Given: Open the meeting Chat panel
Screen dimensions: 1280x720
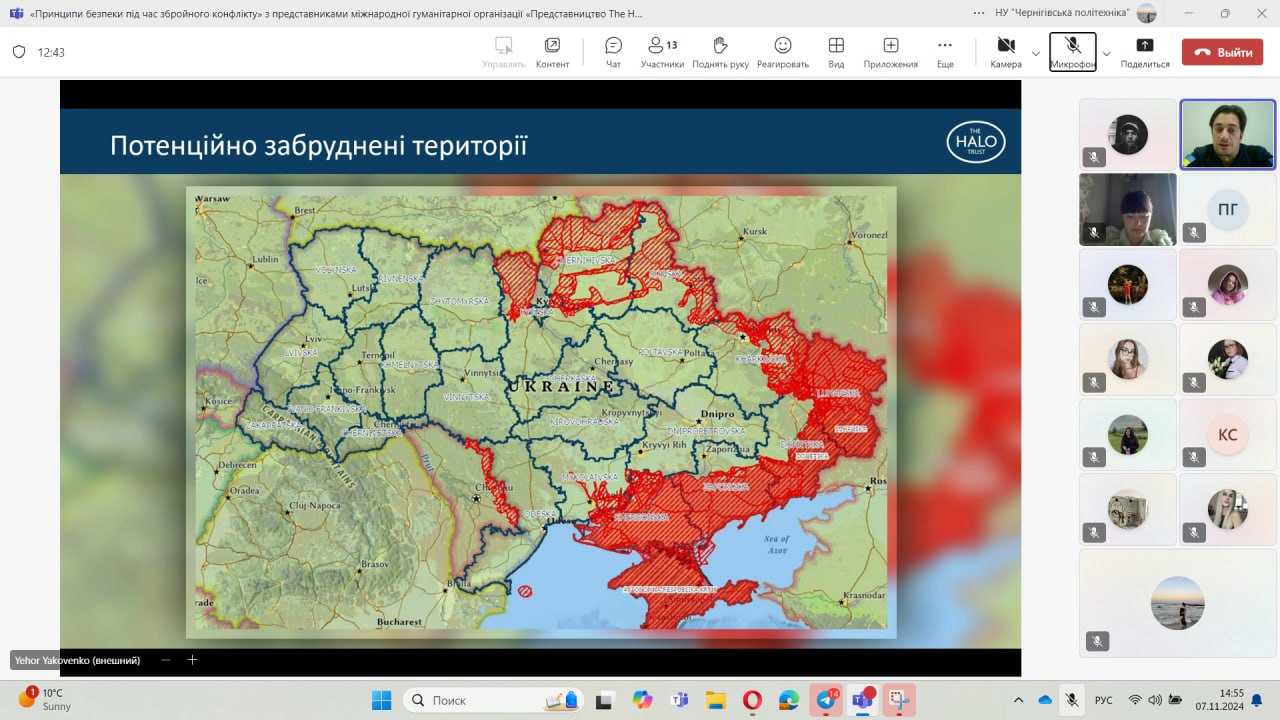Looking at the screenshot, I should pos(613,52).
